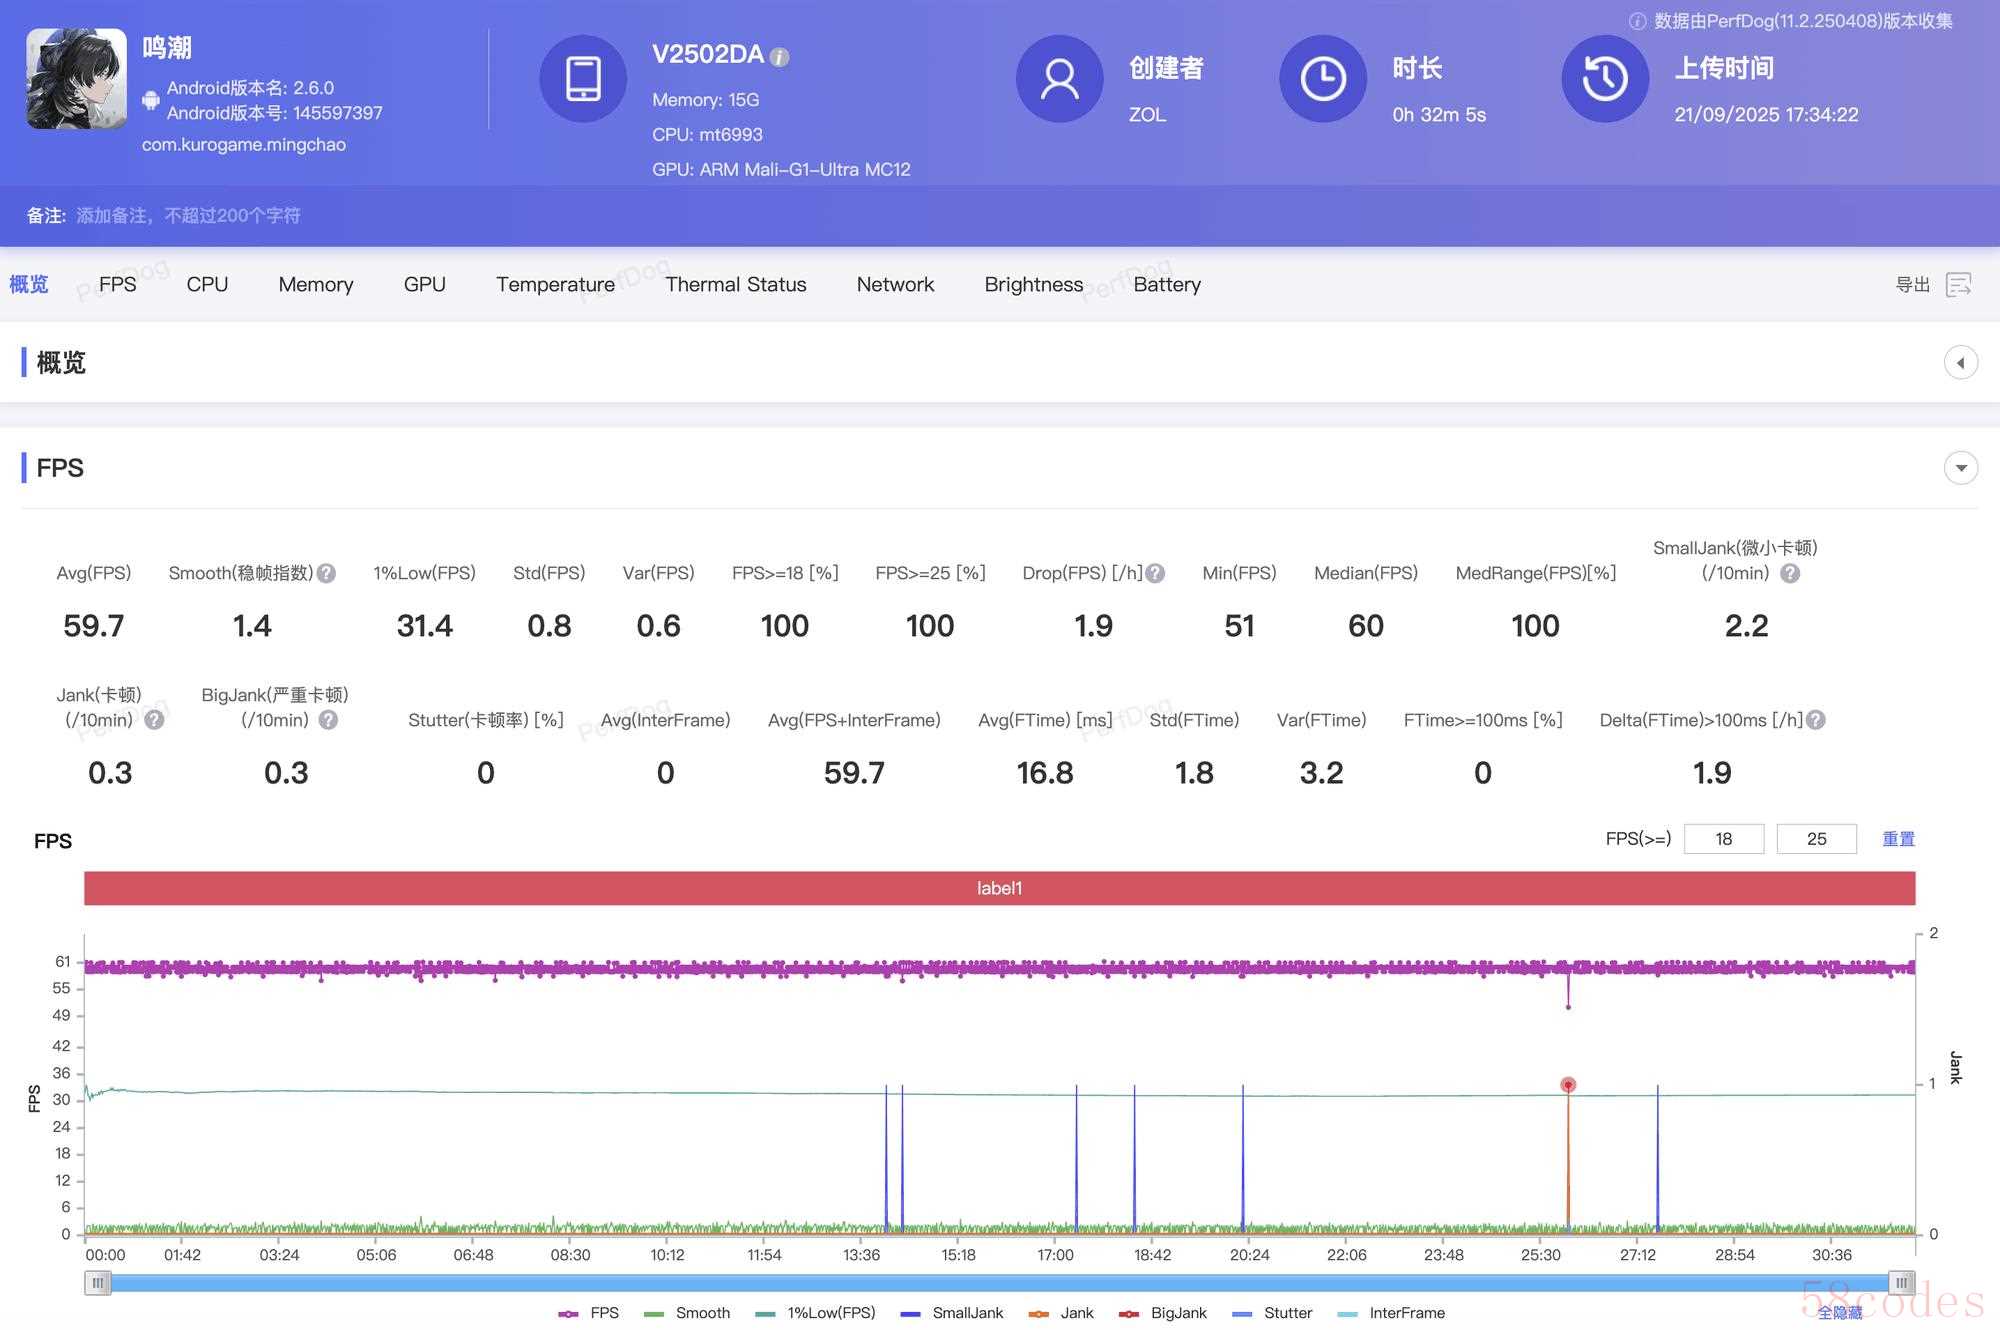The height and width of the screenshot is (1330, 2000).
Task: Click the info icon beside V2502DA
Action: [780, 58]
